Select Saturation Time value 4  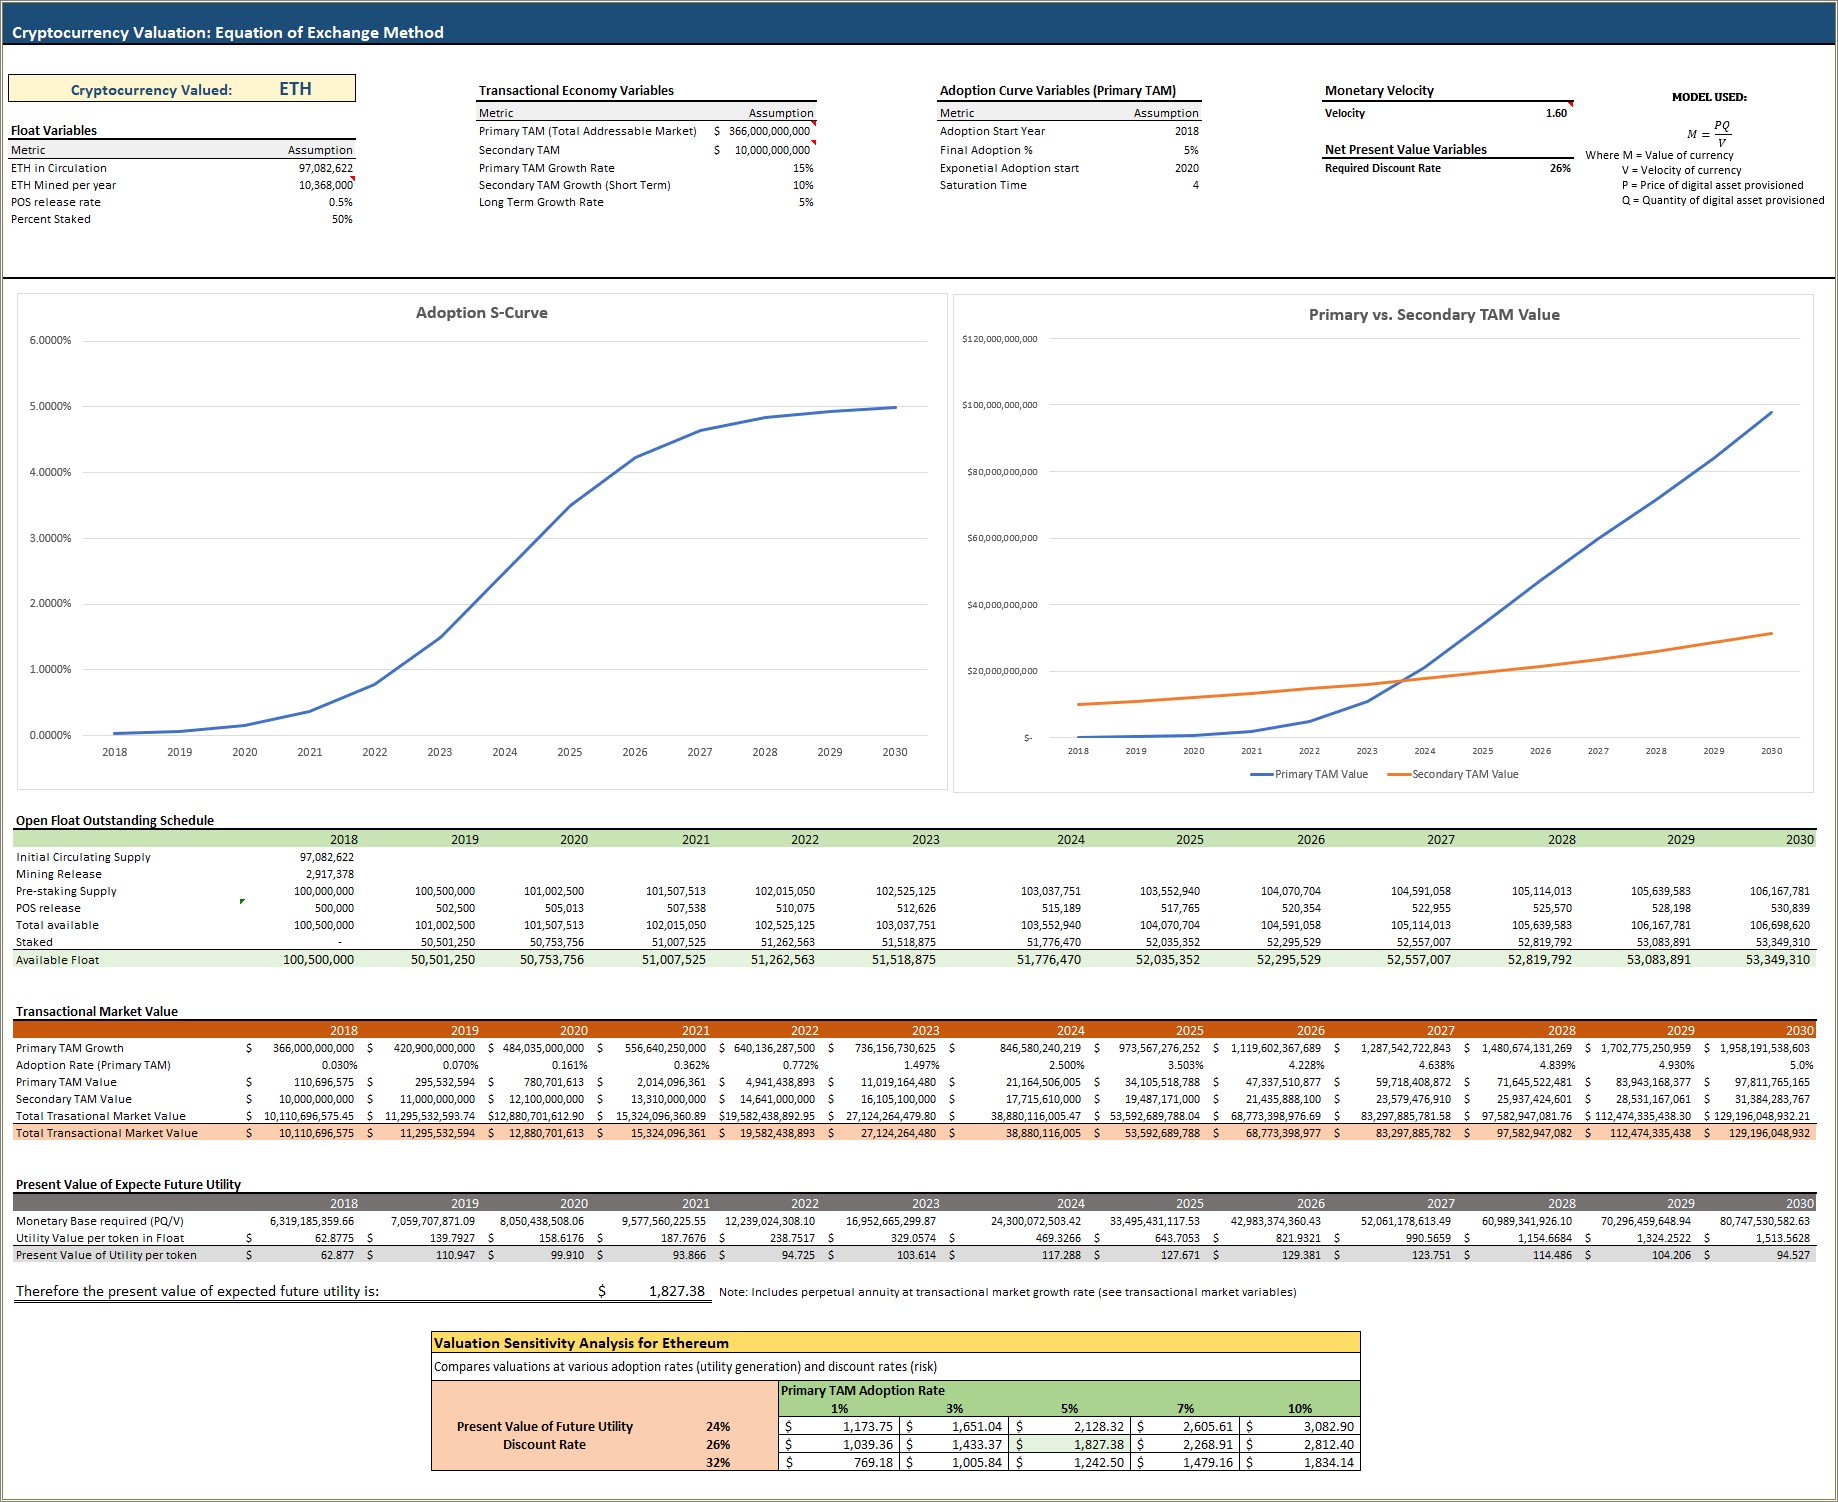tap(1195, 185)
